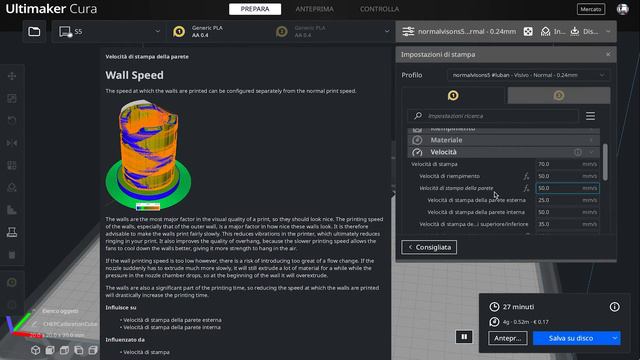Viewport: 640px width, 360px height.
Task: Click the extruder 2 Generic PLA icon
Action: click(282, 31)
